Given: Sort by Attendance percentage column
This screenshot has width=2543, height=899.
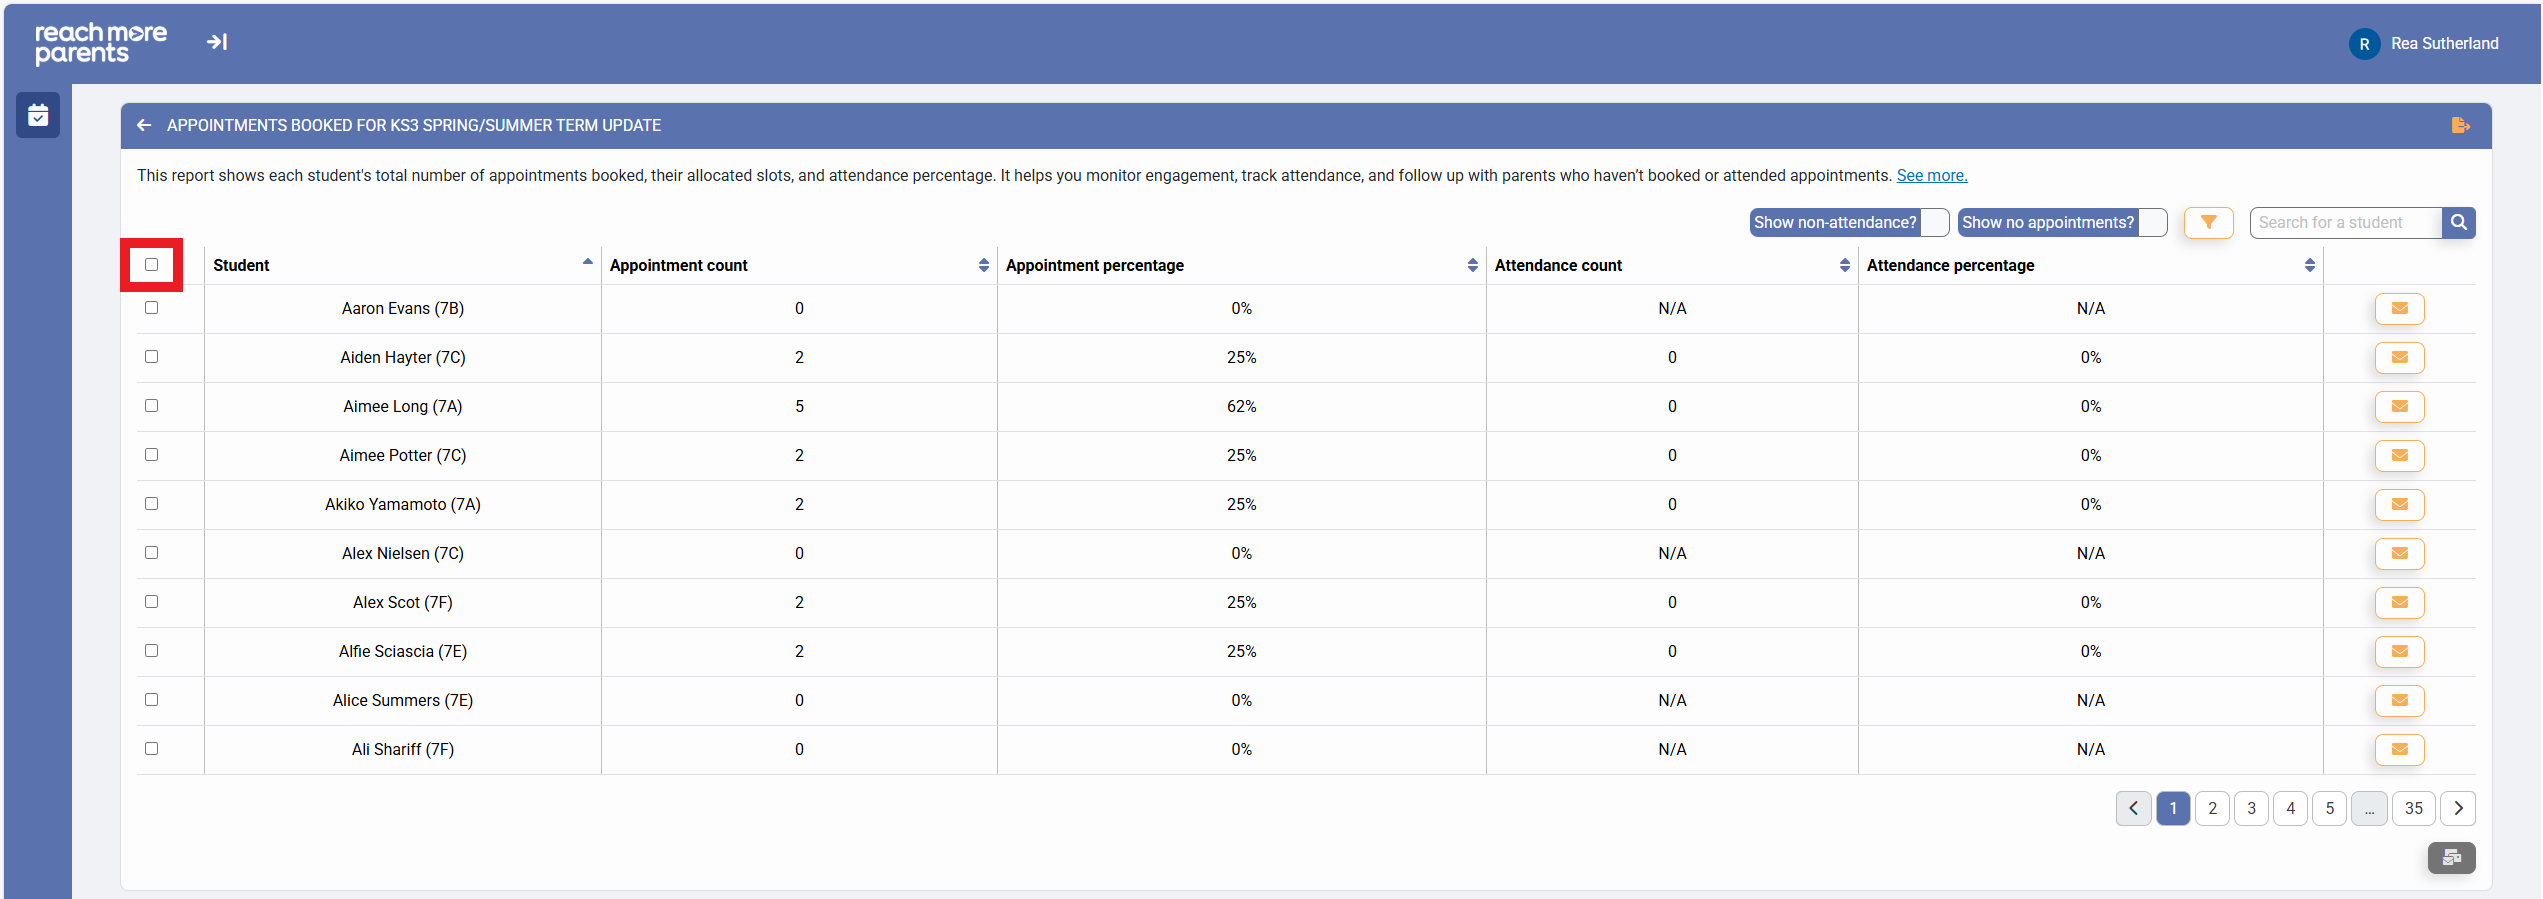Looking at the screenshot, I should point(2309,265).
